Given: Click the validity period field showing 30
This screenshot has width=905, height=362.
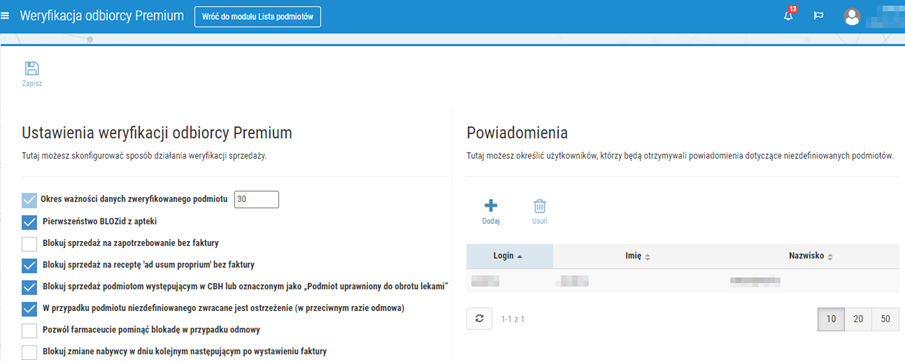Looking at the screenshot, I should click(256, 199).
